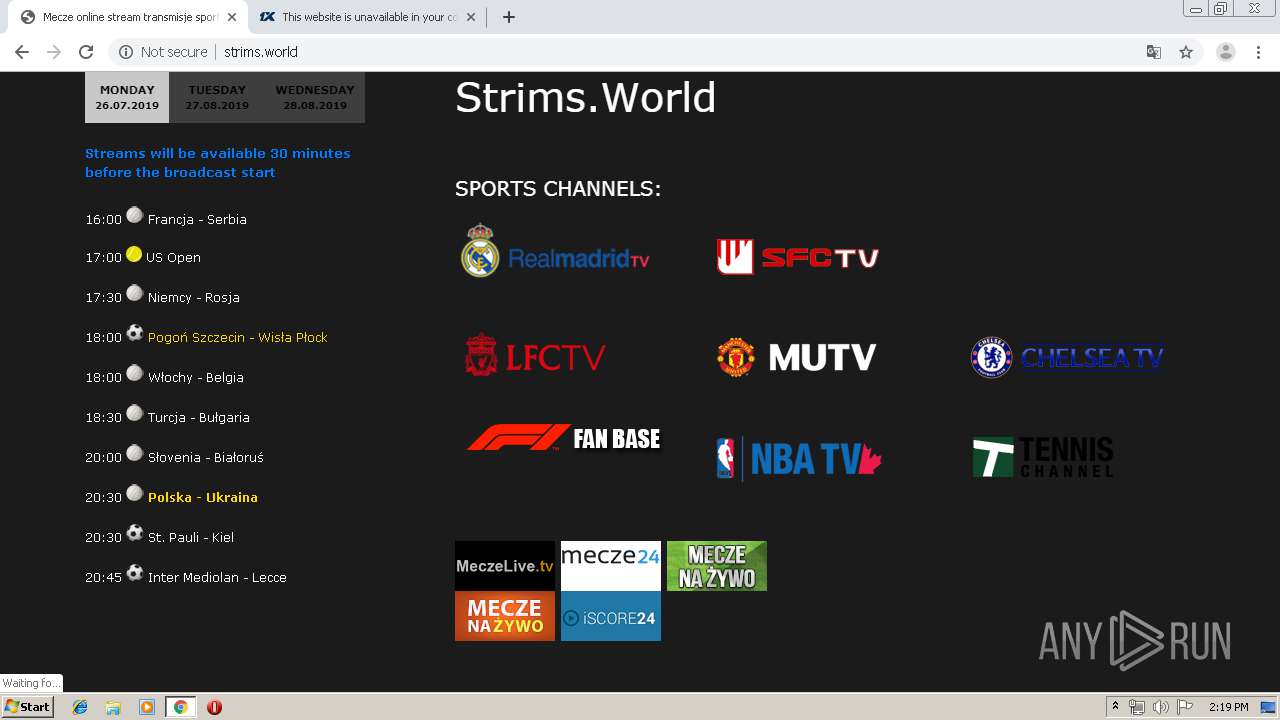Close the 'website is unavailable' tab
Viewport: 1280px width, 720px height.
coord(471,17)
